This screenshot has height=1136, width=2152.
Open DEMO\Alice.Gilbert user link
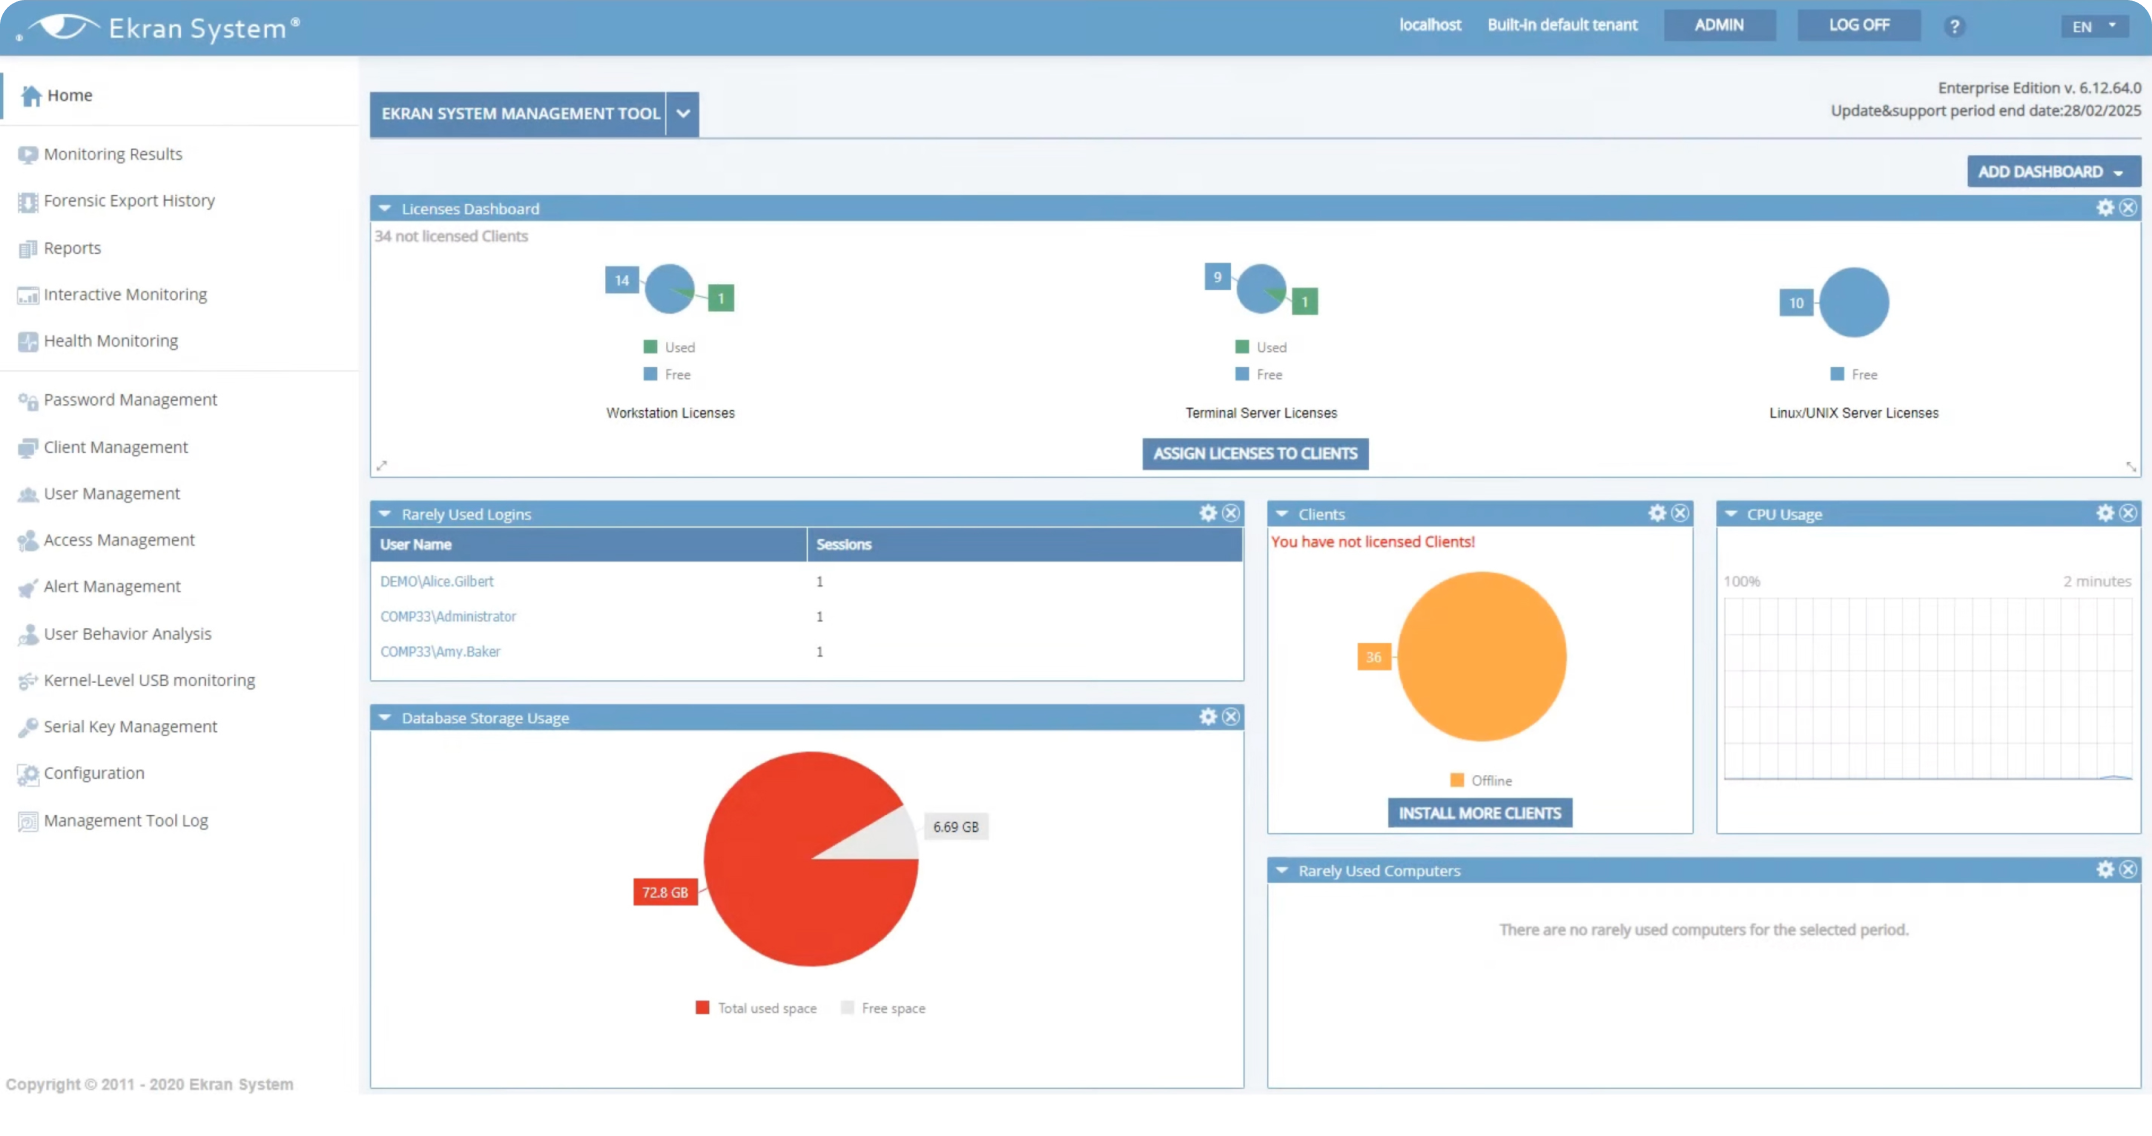437,581
